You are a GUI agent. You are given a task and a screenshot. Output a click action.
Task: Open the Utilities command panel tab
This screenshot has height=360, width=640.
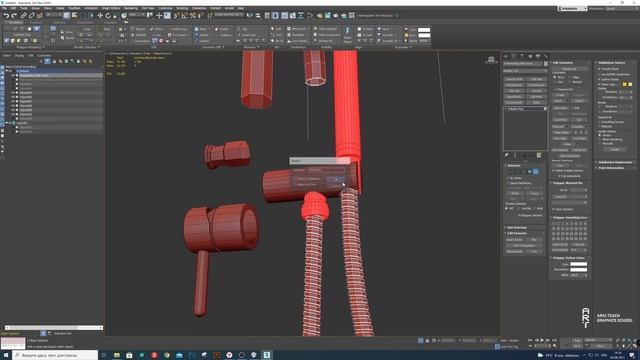click(x=546, y=56)
